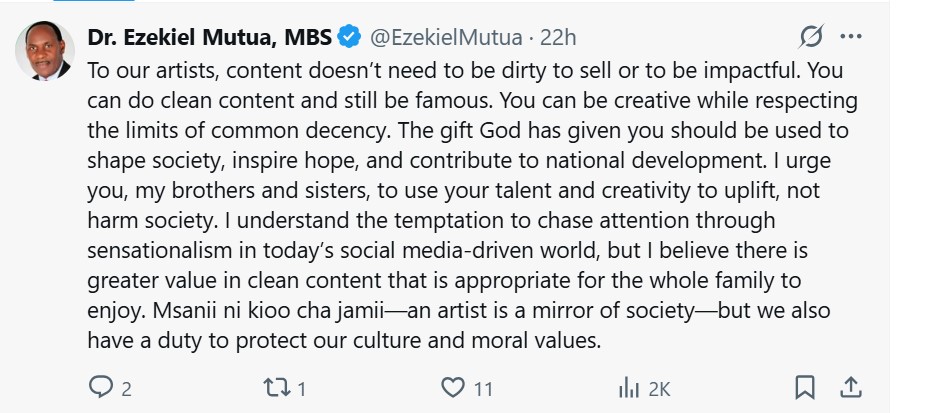Click the Grok slashed-circle icon
The height and width of the screenshot is (413, 930).
810,38
